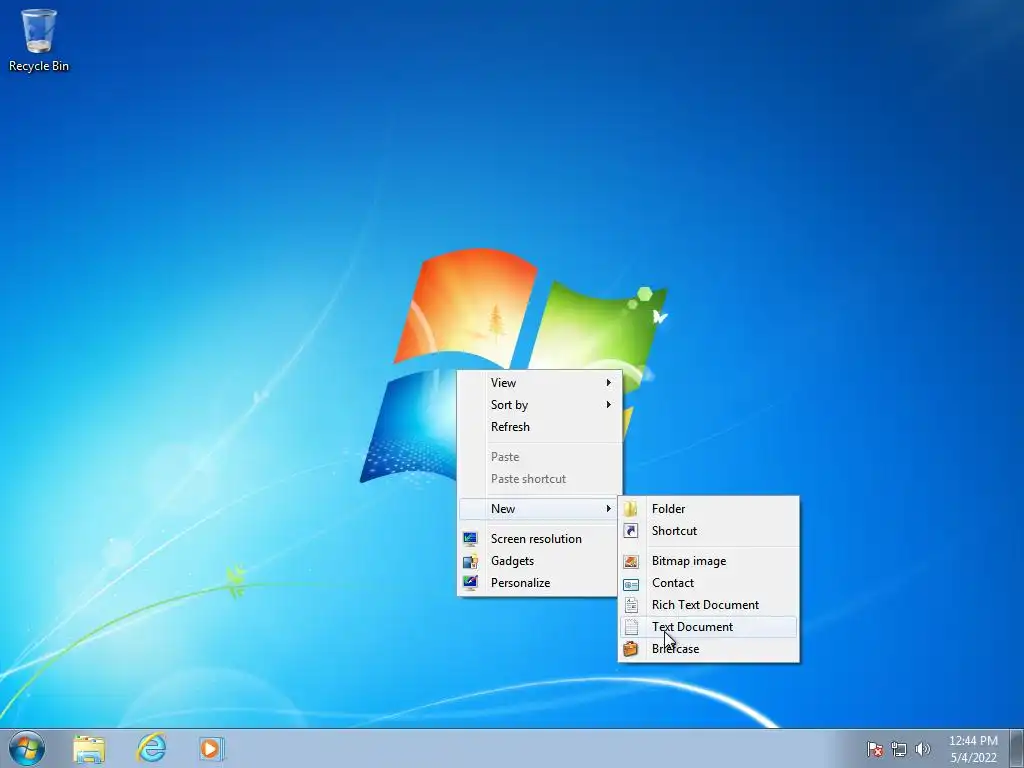This screenshot has height=768, width=1024.
Task: Choose Personalize from the context menu
Action: point(539,583)
